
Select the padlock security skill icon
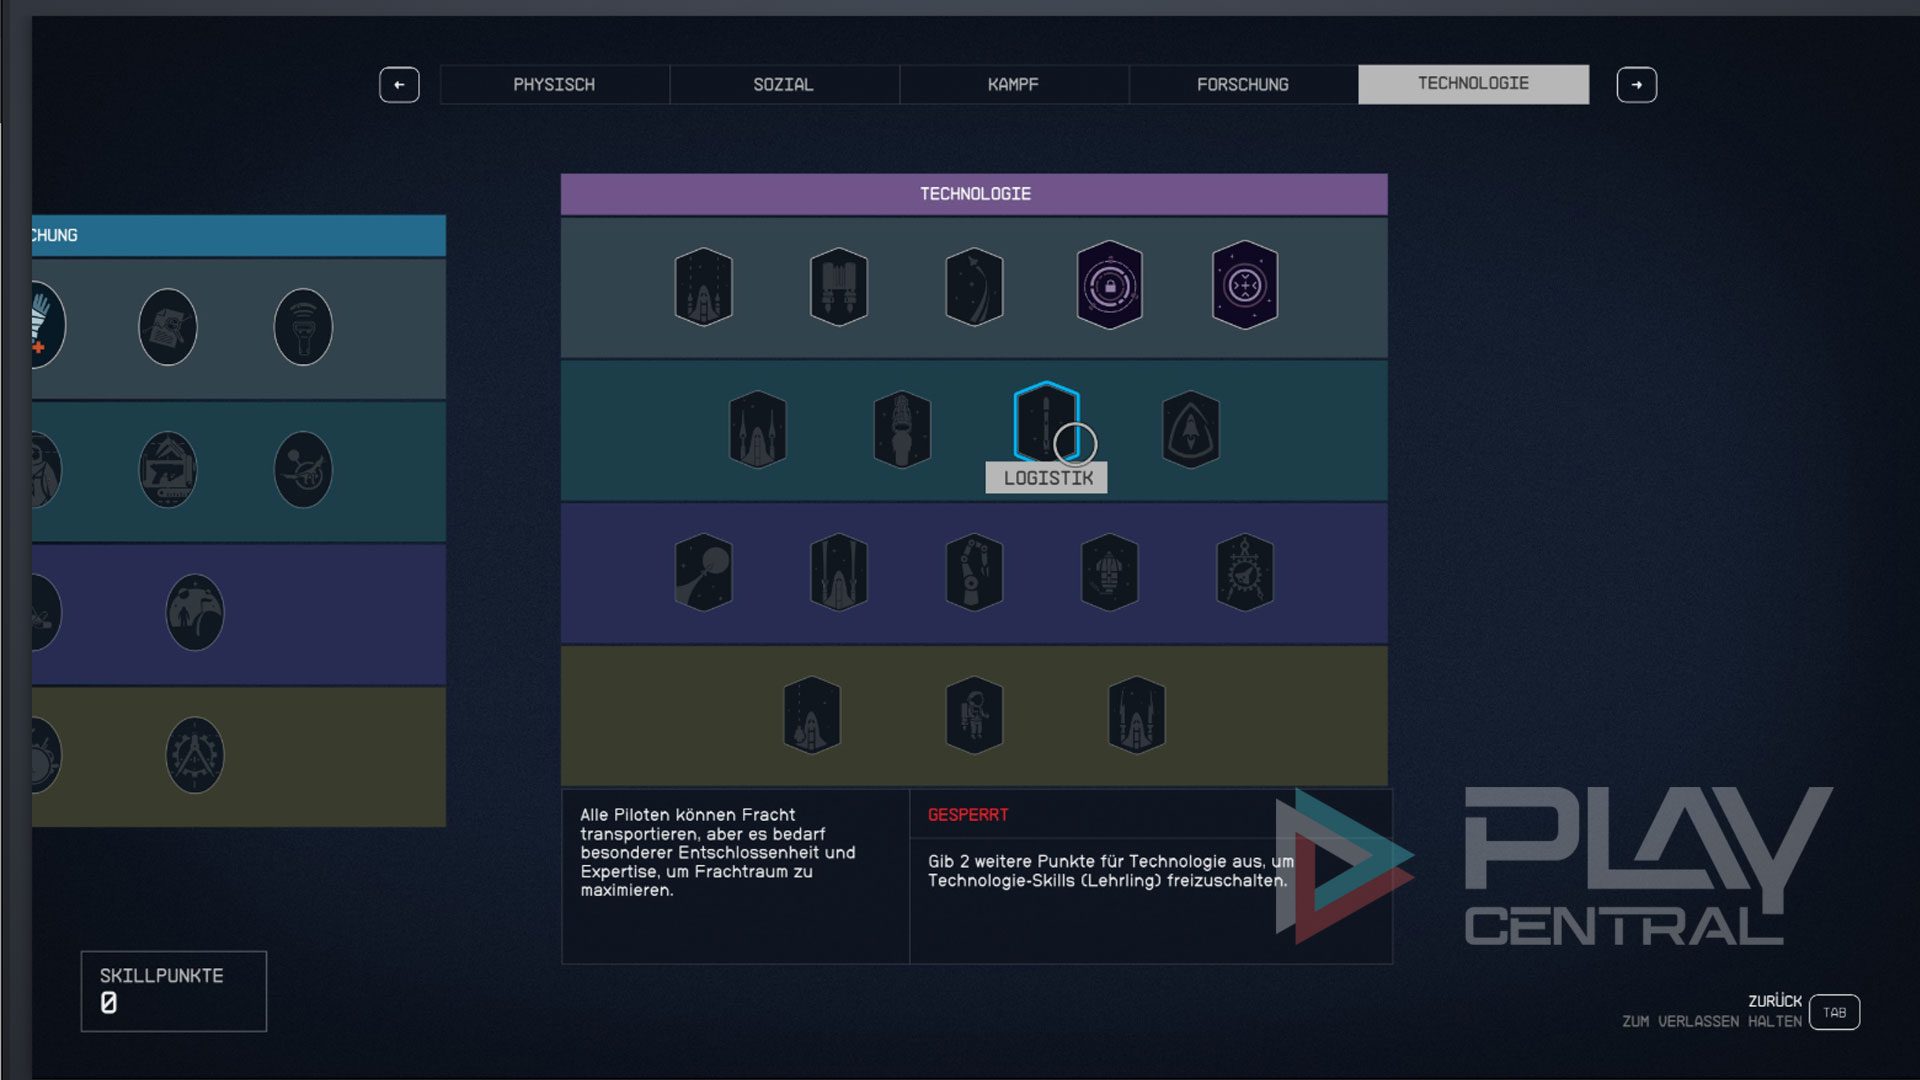(x=1109, y=286)
